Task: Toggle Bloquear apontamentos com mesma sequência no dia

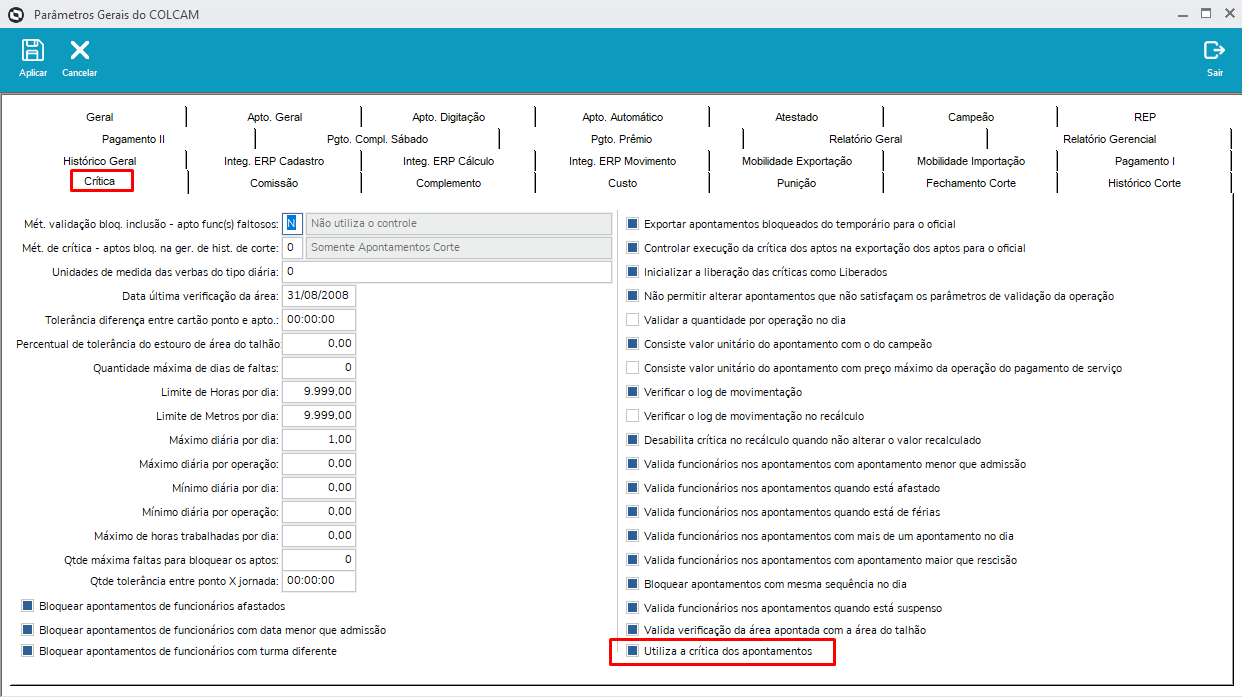Action: pos(632,584)
